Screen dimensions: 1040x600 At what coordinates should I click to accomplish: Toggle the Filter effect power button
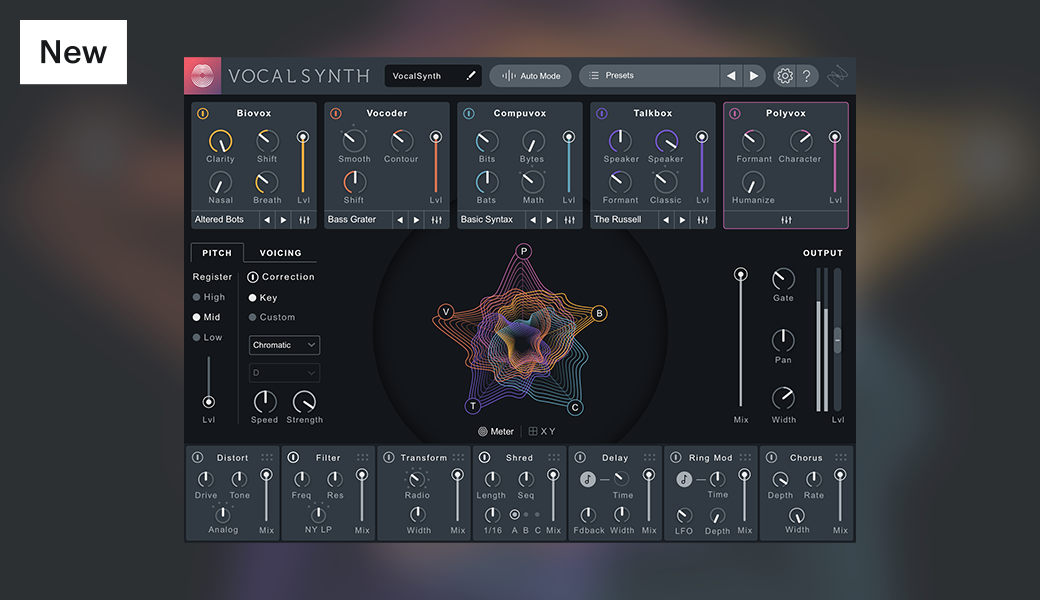tap(293, 457)
